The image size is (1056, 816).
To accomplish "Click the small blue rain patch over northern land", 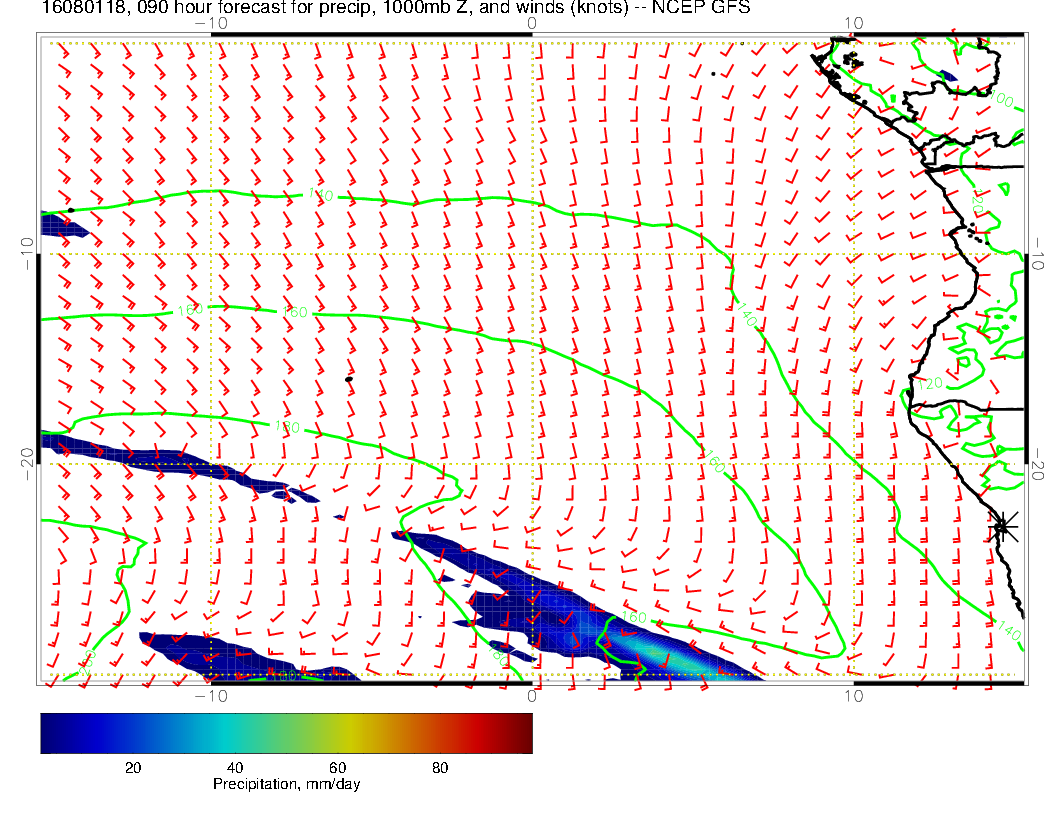I will coord(948,77).
